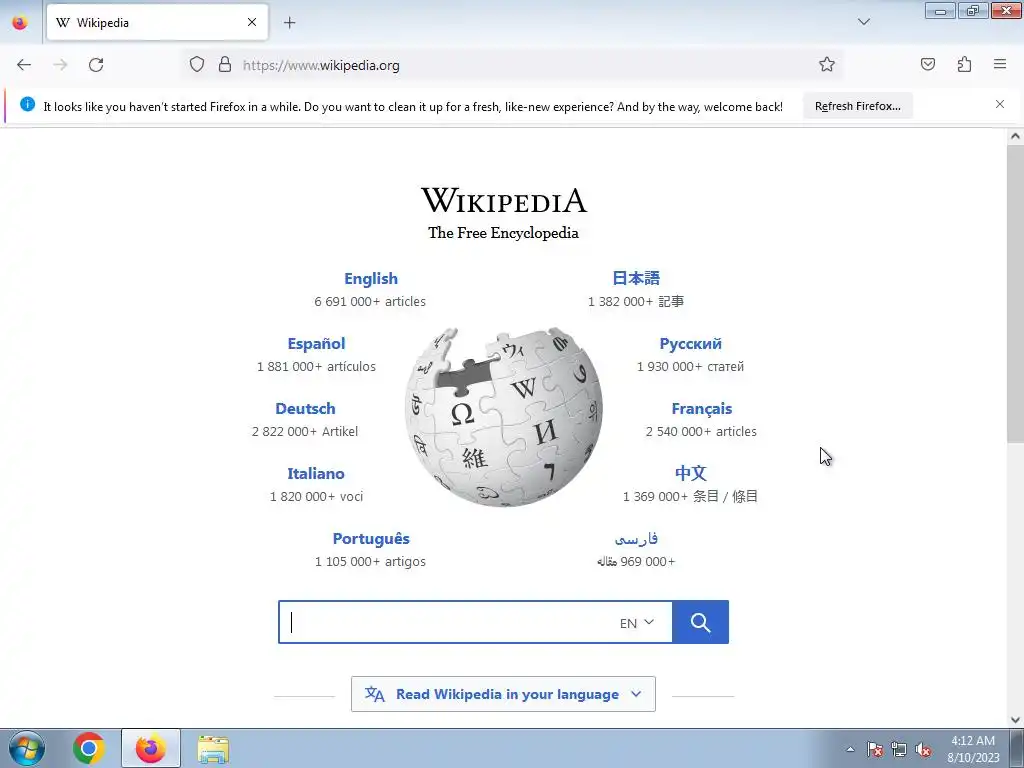Open the Deutsch Wikipedia link

(x=305, y=409)
